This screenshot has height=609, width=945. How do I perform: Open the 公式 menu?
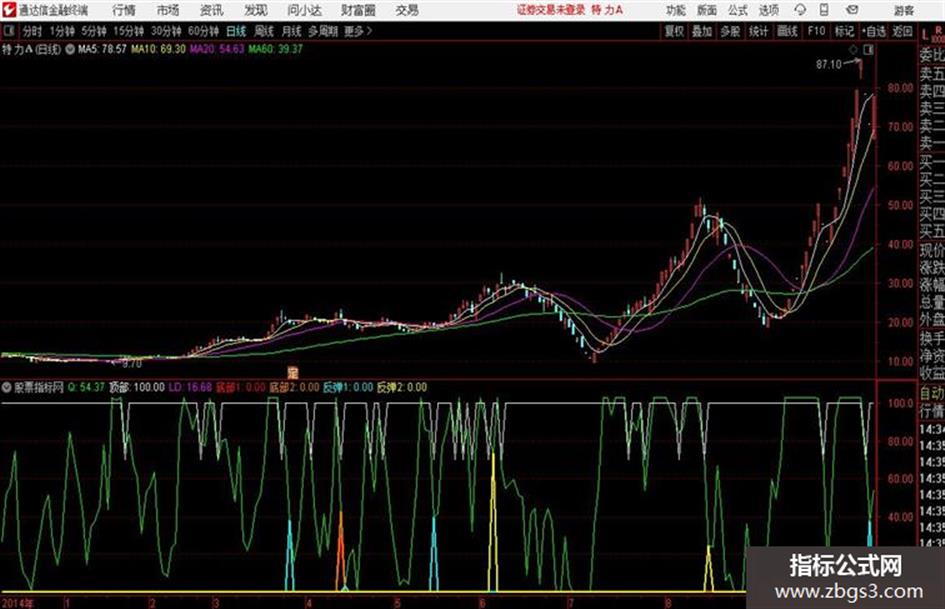[738, 10]
